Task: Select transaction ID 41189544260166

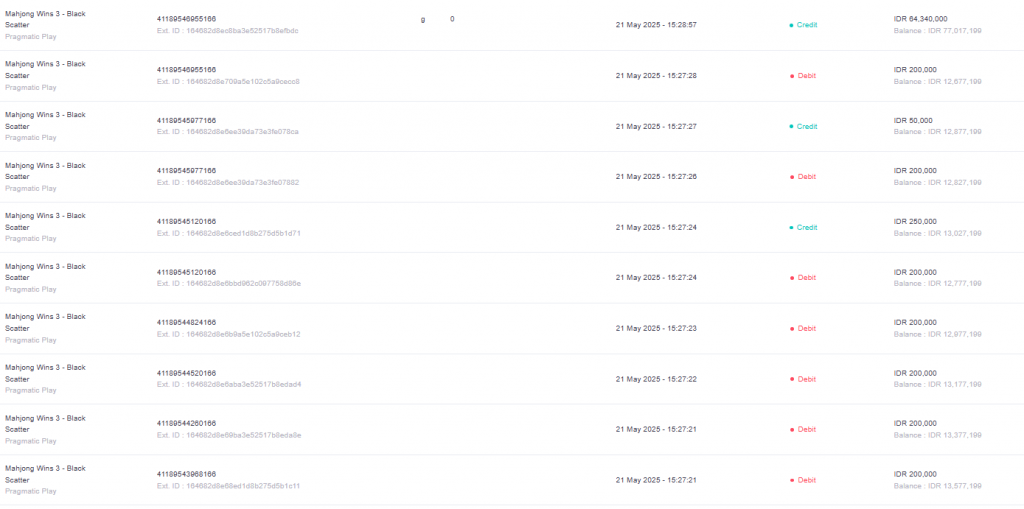Action: [x=186, y=423]
